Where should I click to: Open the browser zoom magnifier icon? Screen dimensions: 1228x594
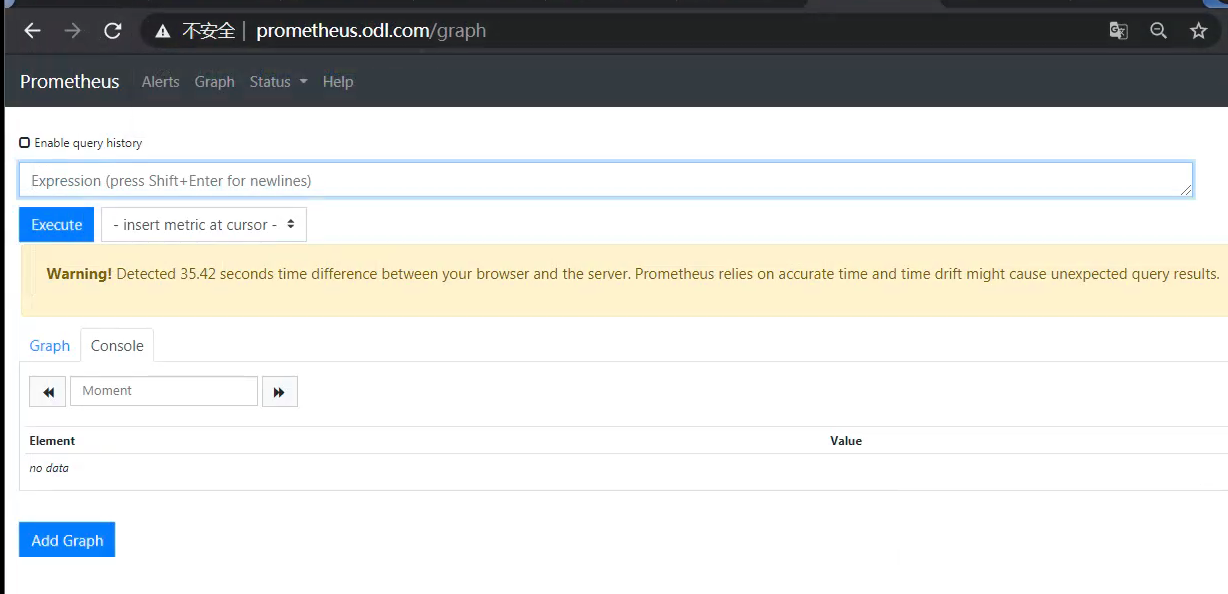click(x=1158, y=31)
